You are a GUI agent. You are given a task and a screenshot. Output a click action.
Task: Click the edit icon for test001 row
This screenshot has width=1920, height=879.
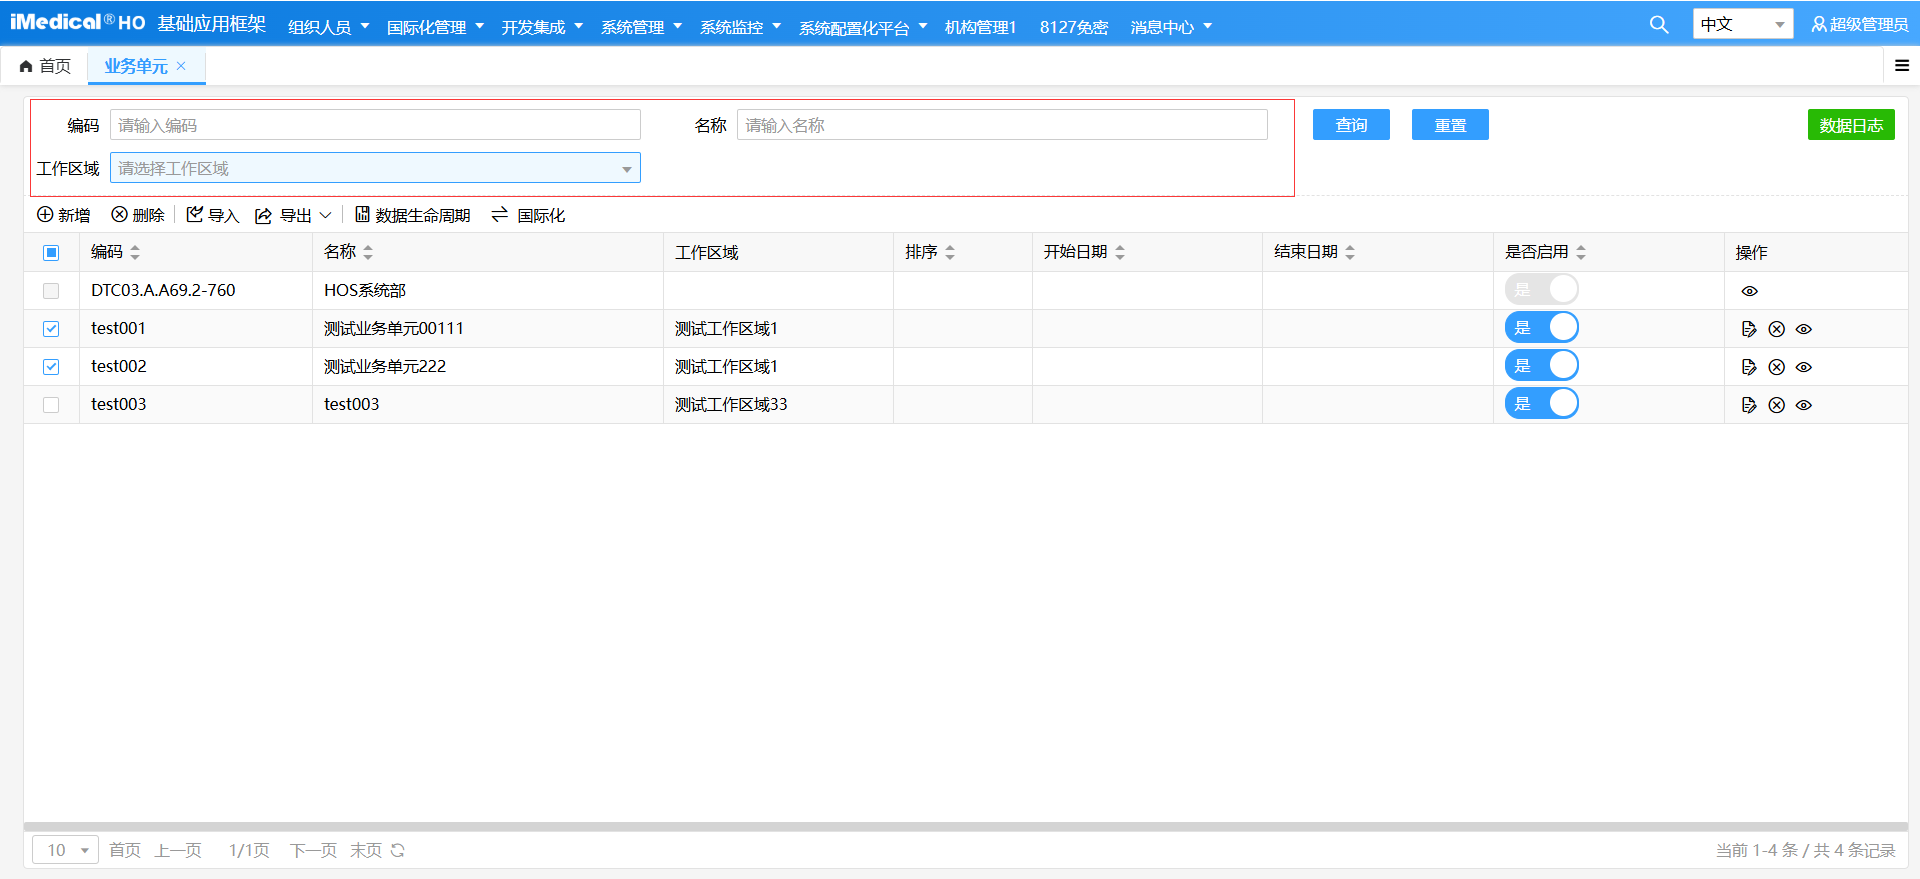1748,329
